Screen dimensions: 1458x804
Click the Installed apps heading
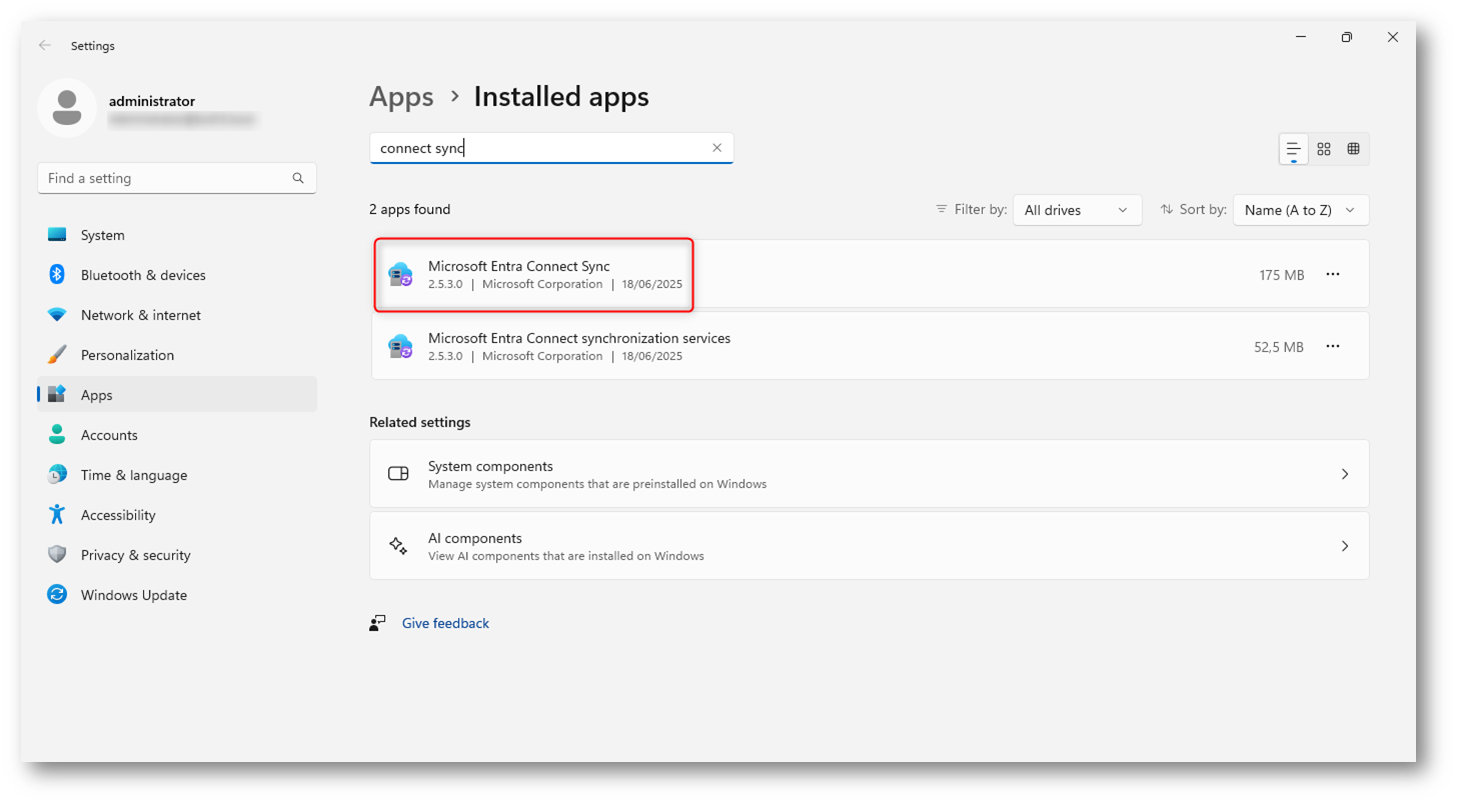pos(561,97)
